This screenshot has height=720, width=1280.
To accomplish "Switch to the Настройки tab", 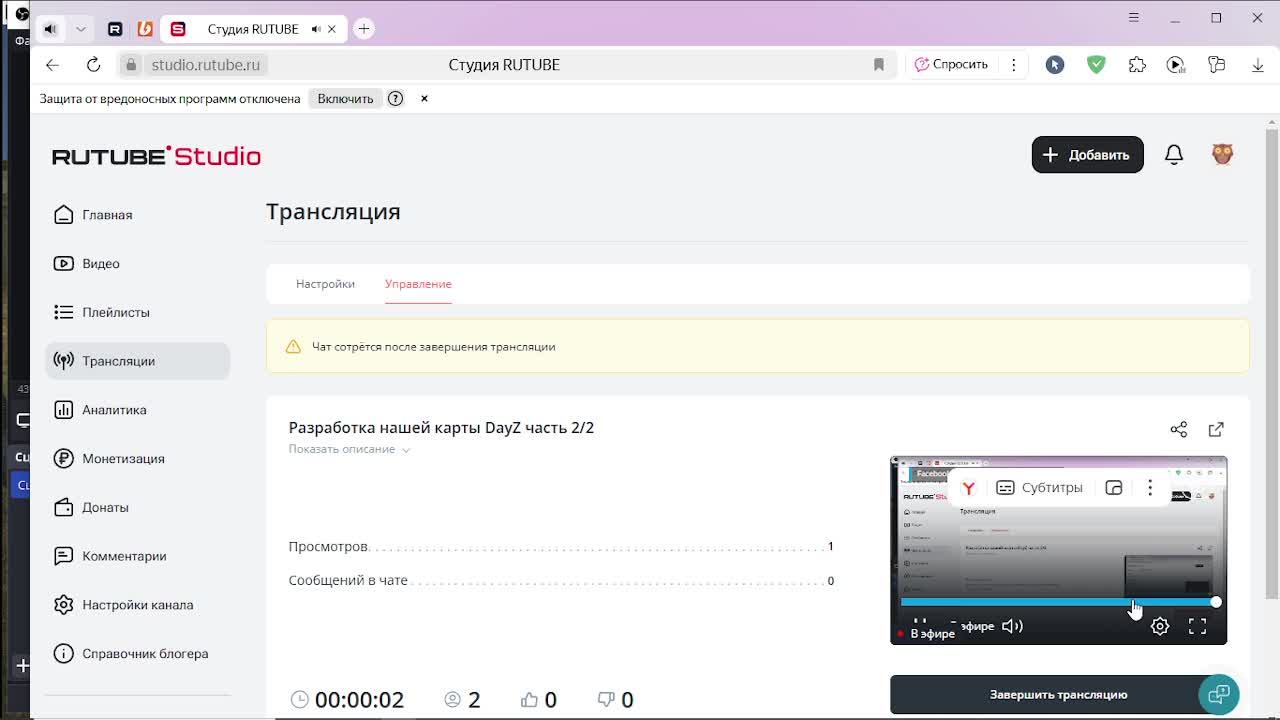I will [x=325, y=284].
